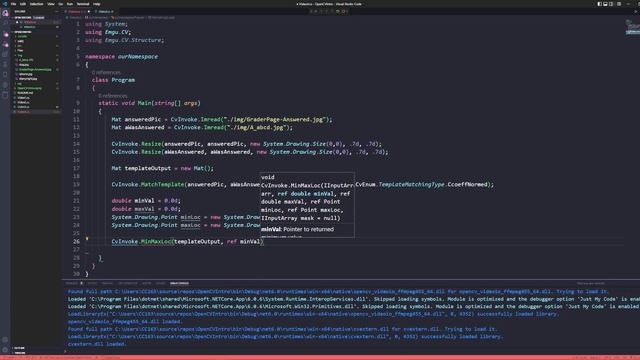This screenshot has height=360, width=640.
Task: Click the run button at editor top right
Action: tap(635, 11)
